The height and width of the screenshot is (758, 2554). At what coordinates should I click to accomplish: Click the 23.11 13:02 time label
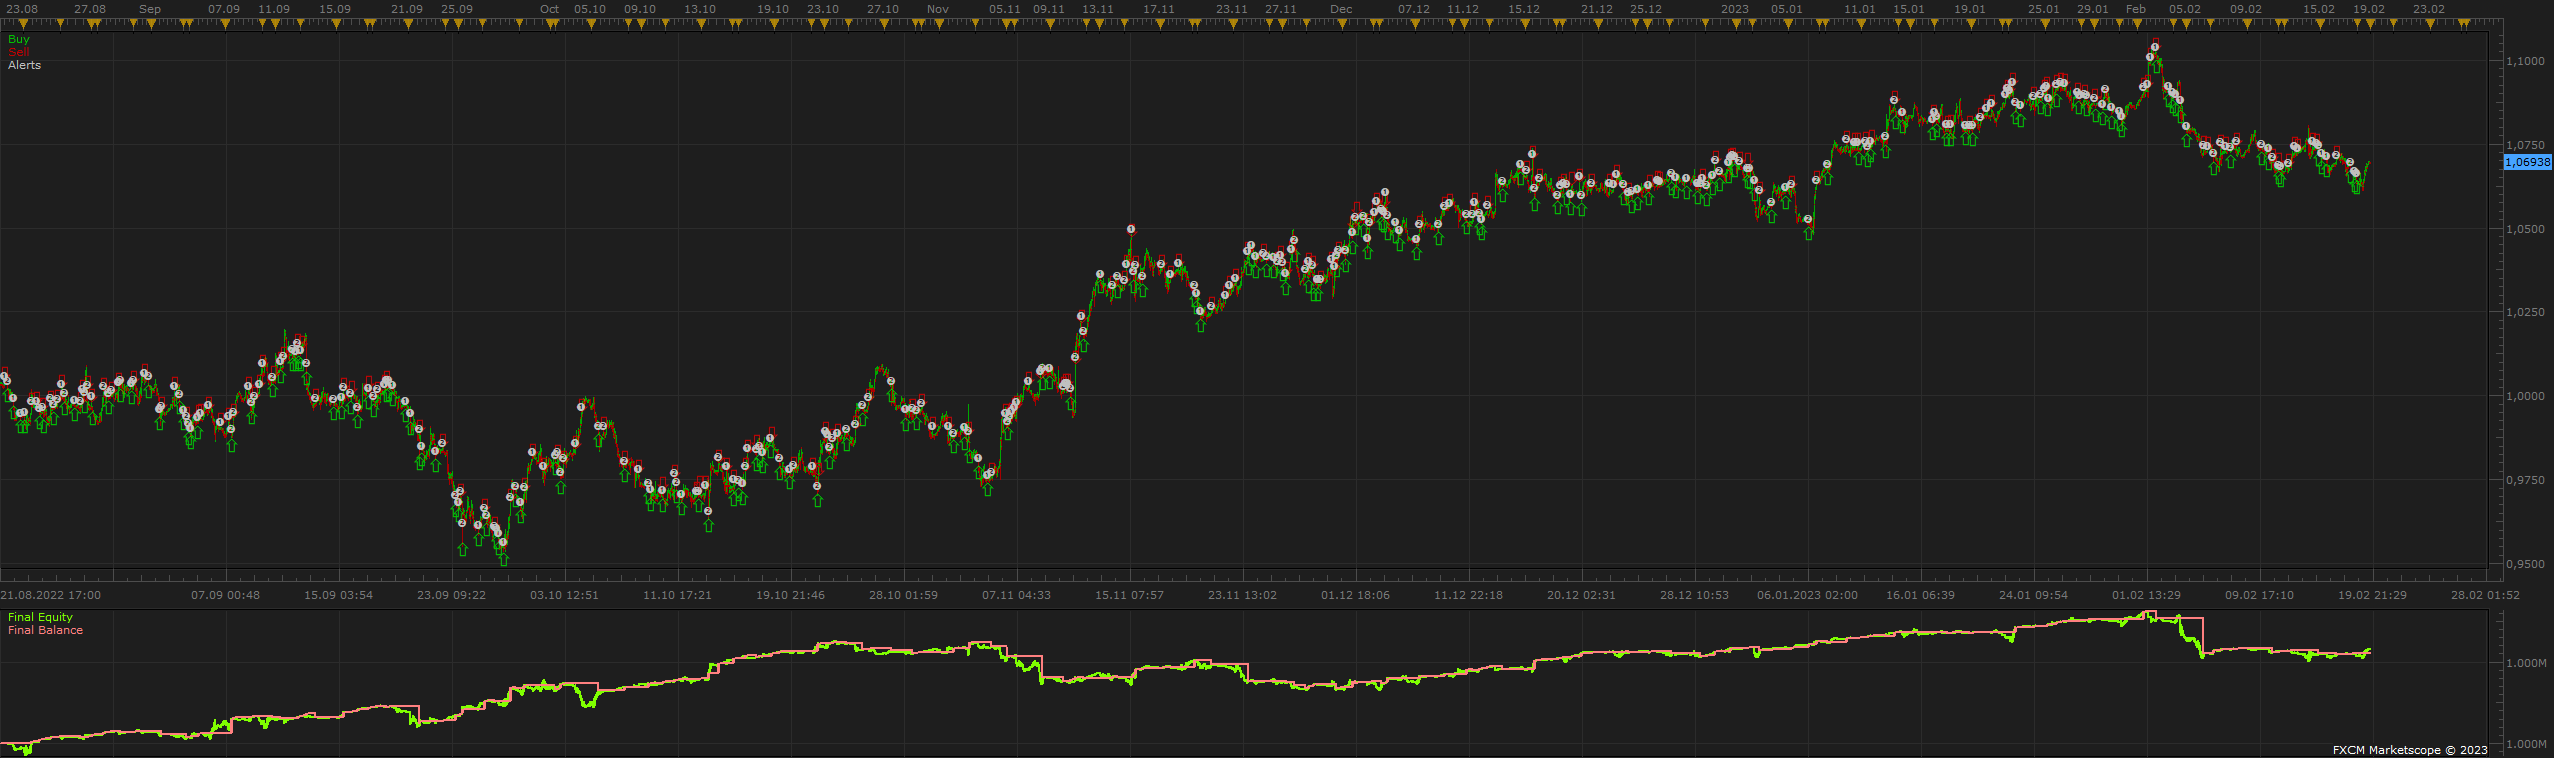coord(1242,595)
